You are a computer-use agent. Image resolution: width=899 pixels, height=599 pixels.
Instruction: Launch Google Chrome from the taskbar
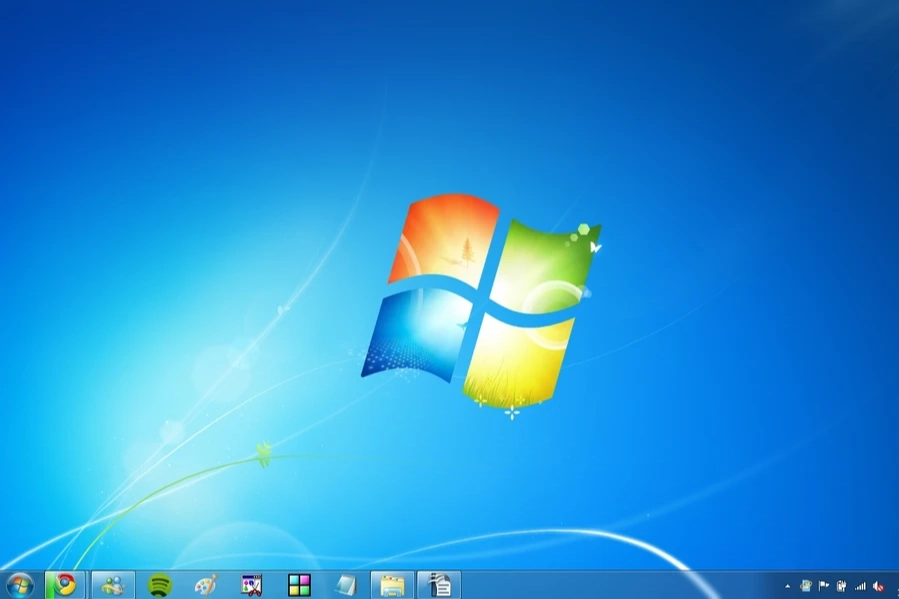tap(66, 585)
